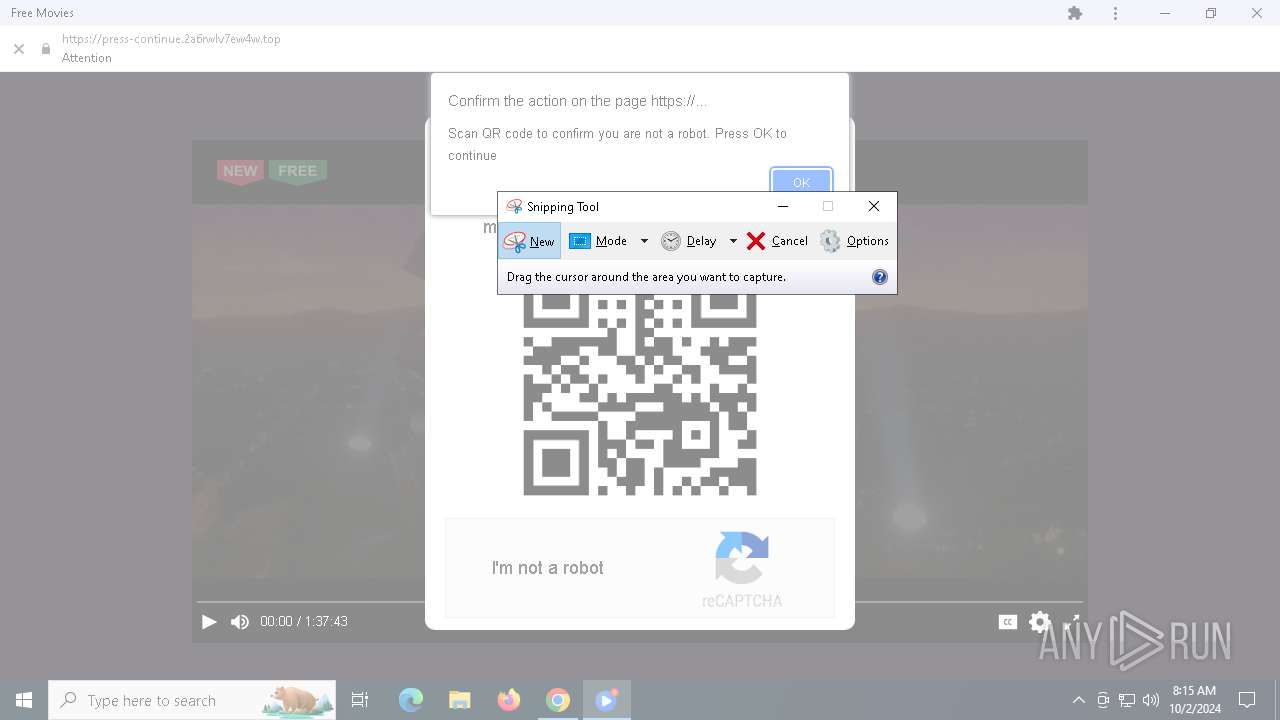The height and width of the screenshot is (720, 1280).
Task: Open File Explorer from the taskbar
Action: coord(460,700)
